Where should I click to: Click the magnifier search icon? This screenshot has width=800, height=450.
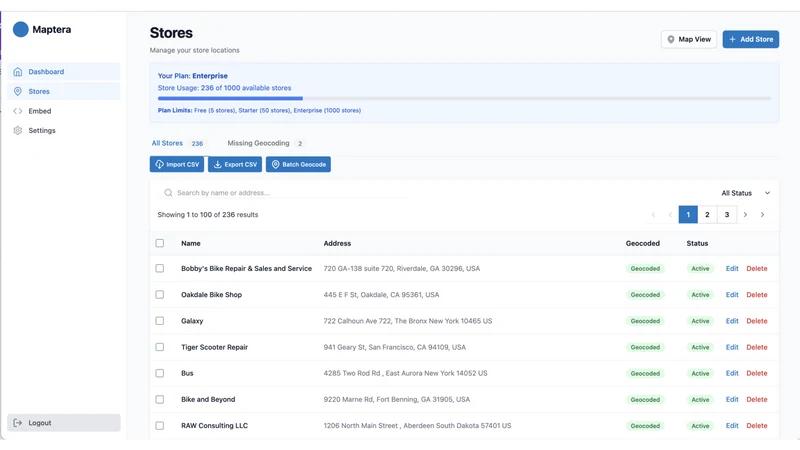click(168, 193)
